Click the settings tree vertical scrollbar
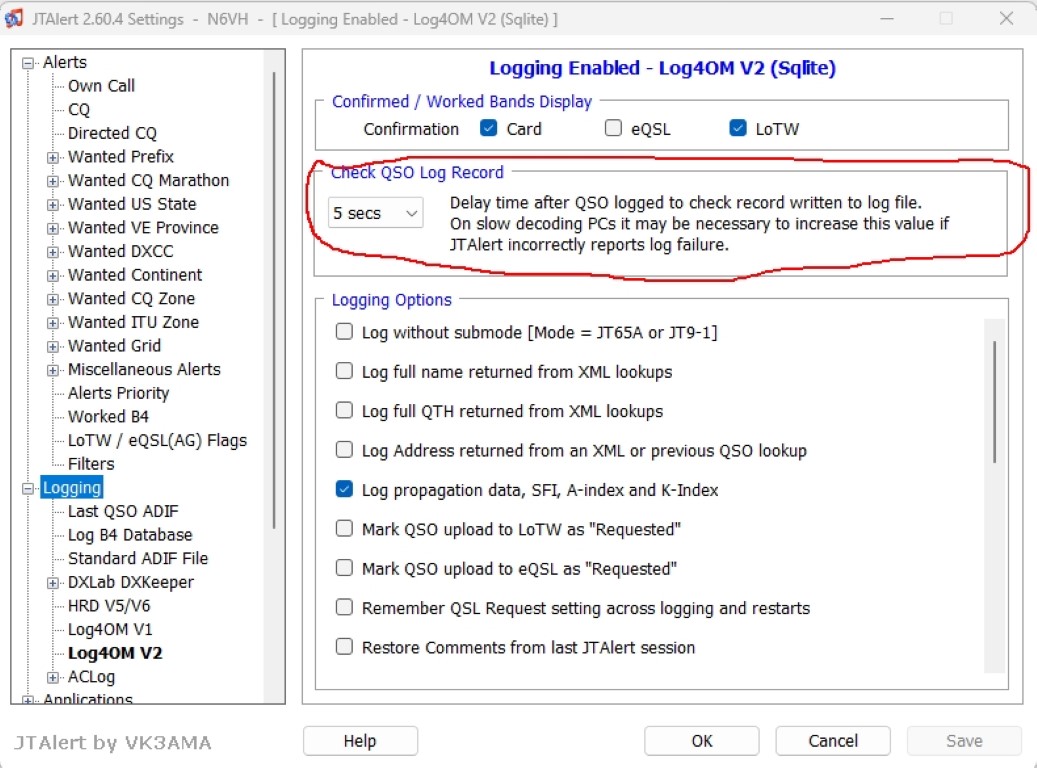Screen dimensions: 1037x768 pos(274,300)
